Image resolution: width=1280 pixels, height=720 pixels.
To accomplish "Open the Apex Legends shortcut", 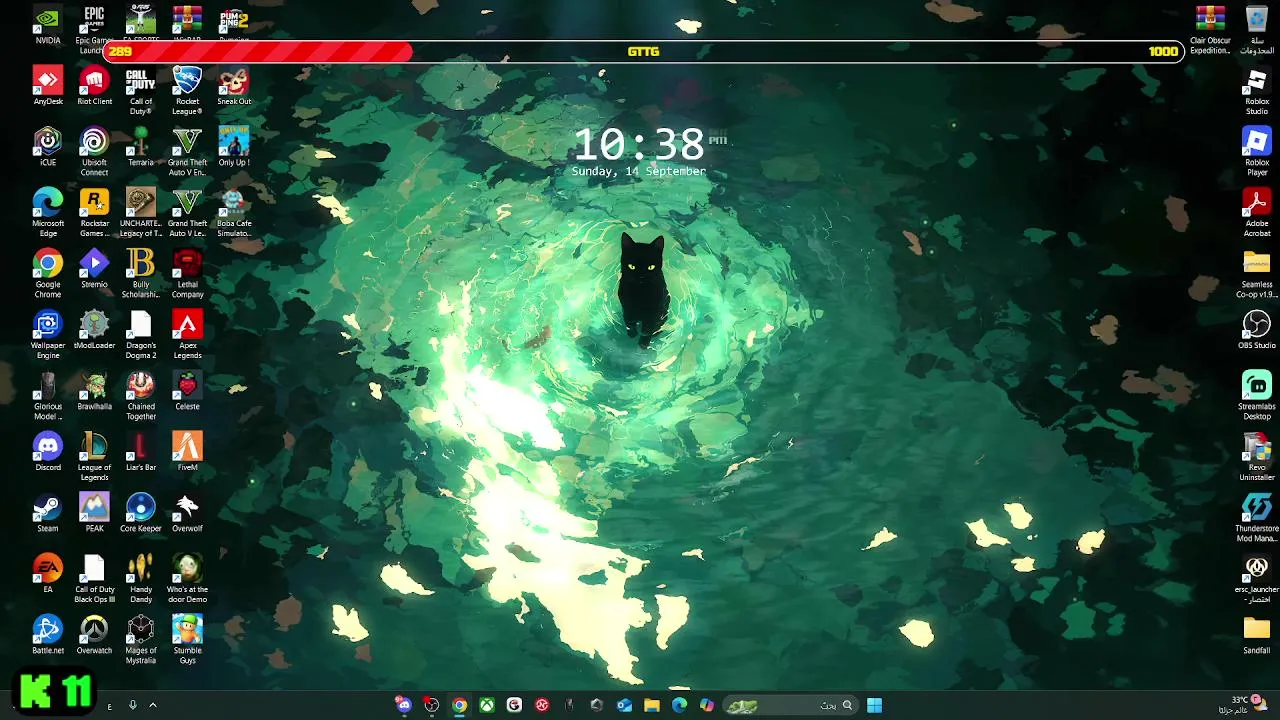I will (187, 335).
